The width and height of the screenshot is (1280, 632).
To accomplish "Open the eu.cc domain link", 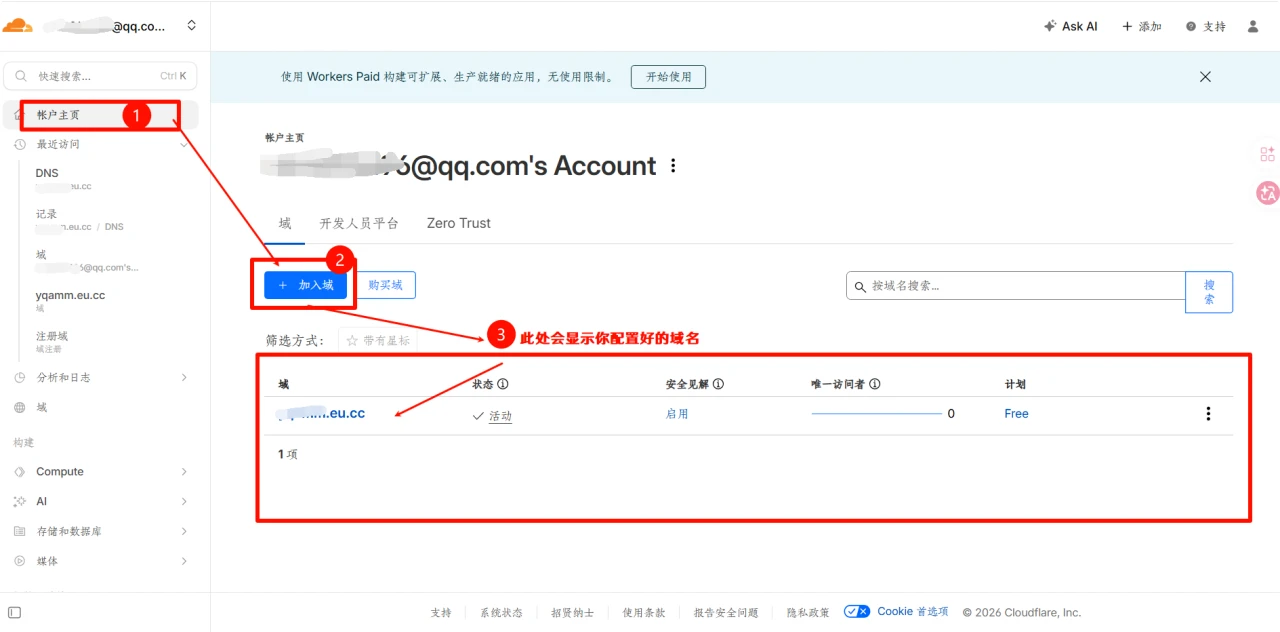I will pyautogui.click(x=322, y=413).
